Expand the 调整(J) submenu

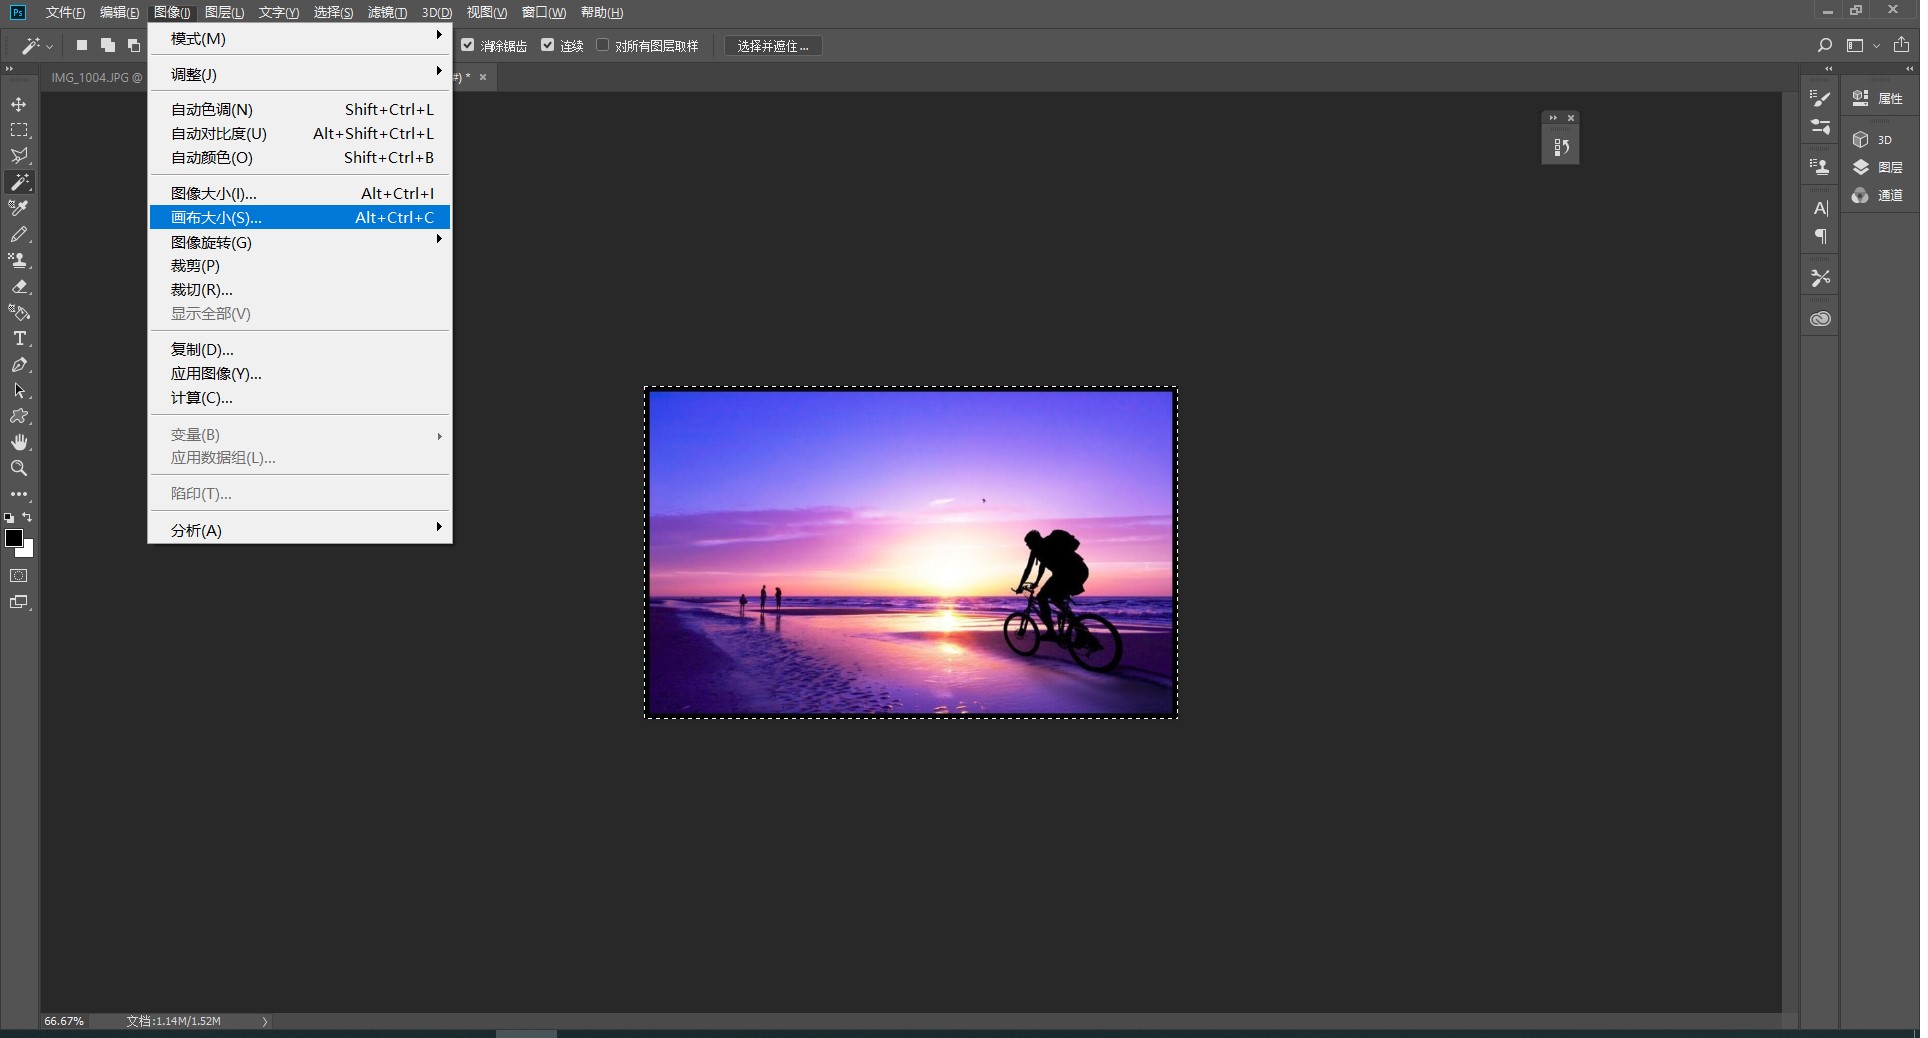point(300,75)
